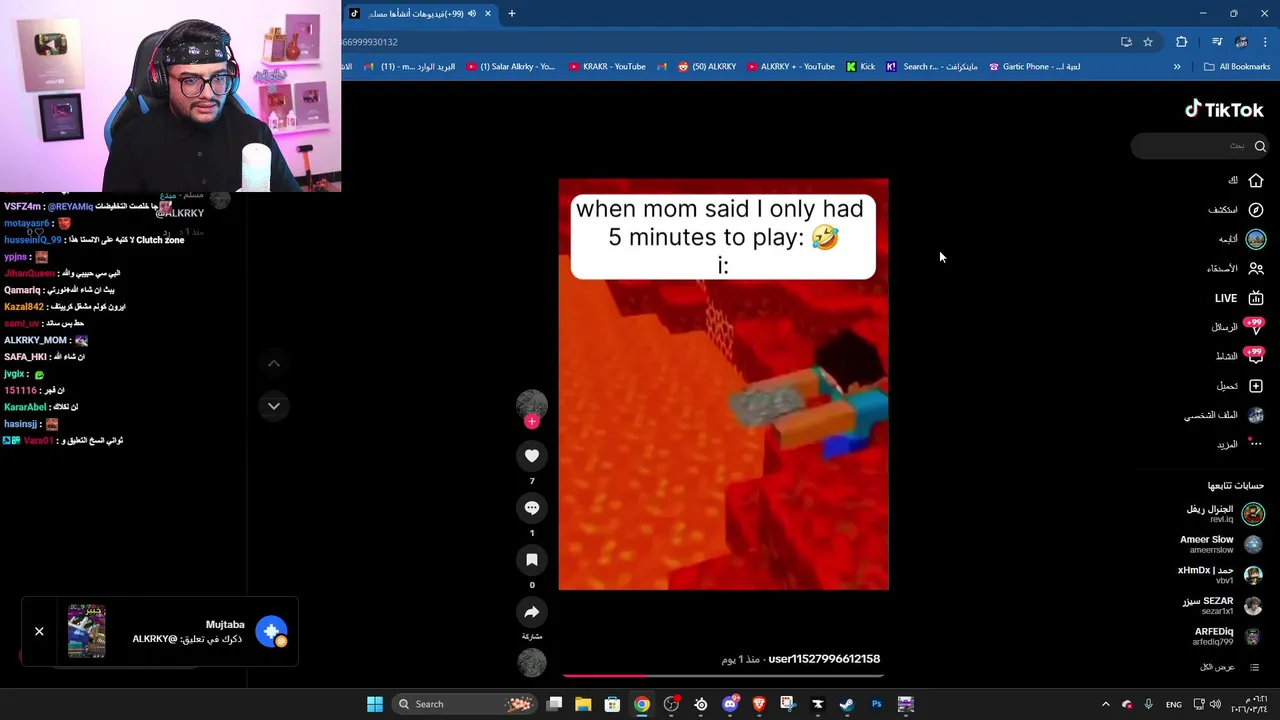1280x720 pixels.
Task: Seek within the video progress bar
Action: tap(723, 676)
